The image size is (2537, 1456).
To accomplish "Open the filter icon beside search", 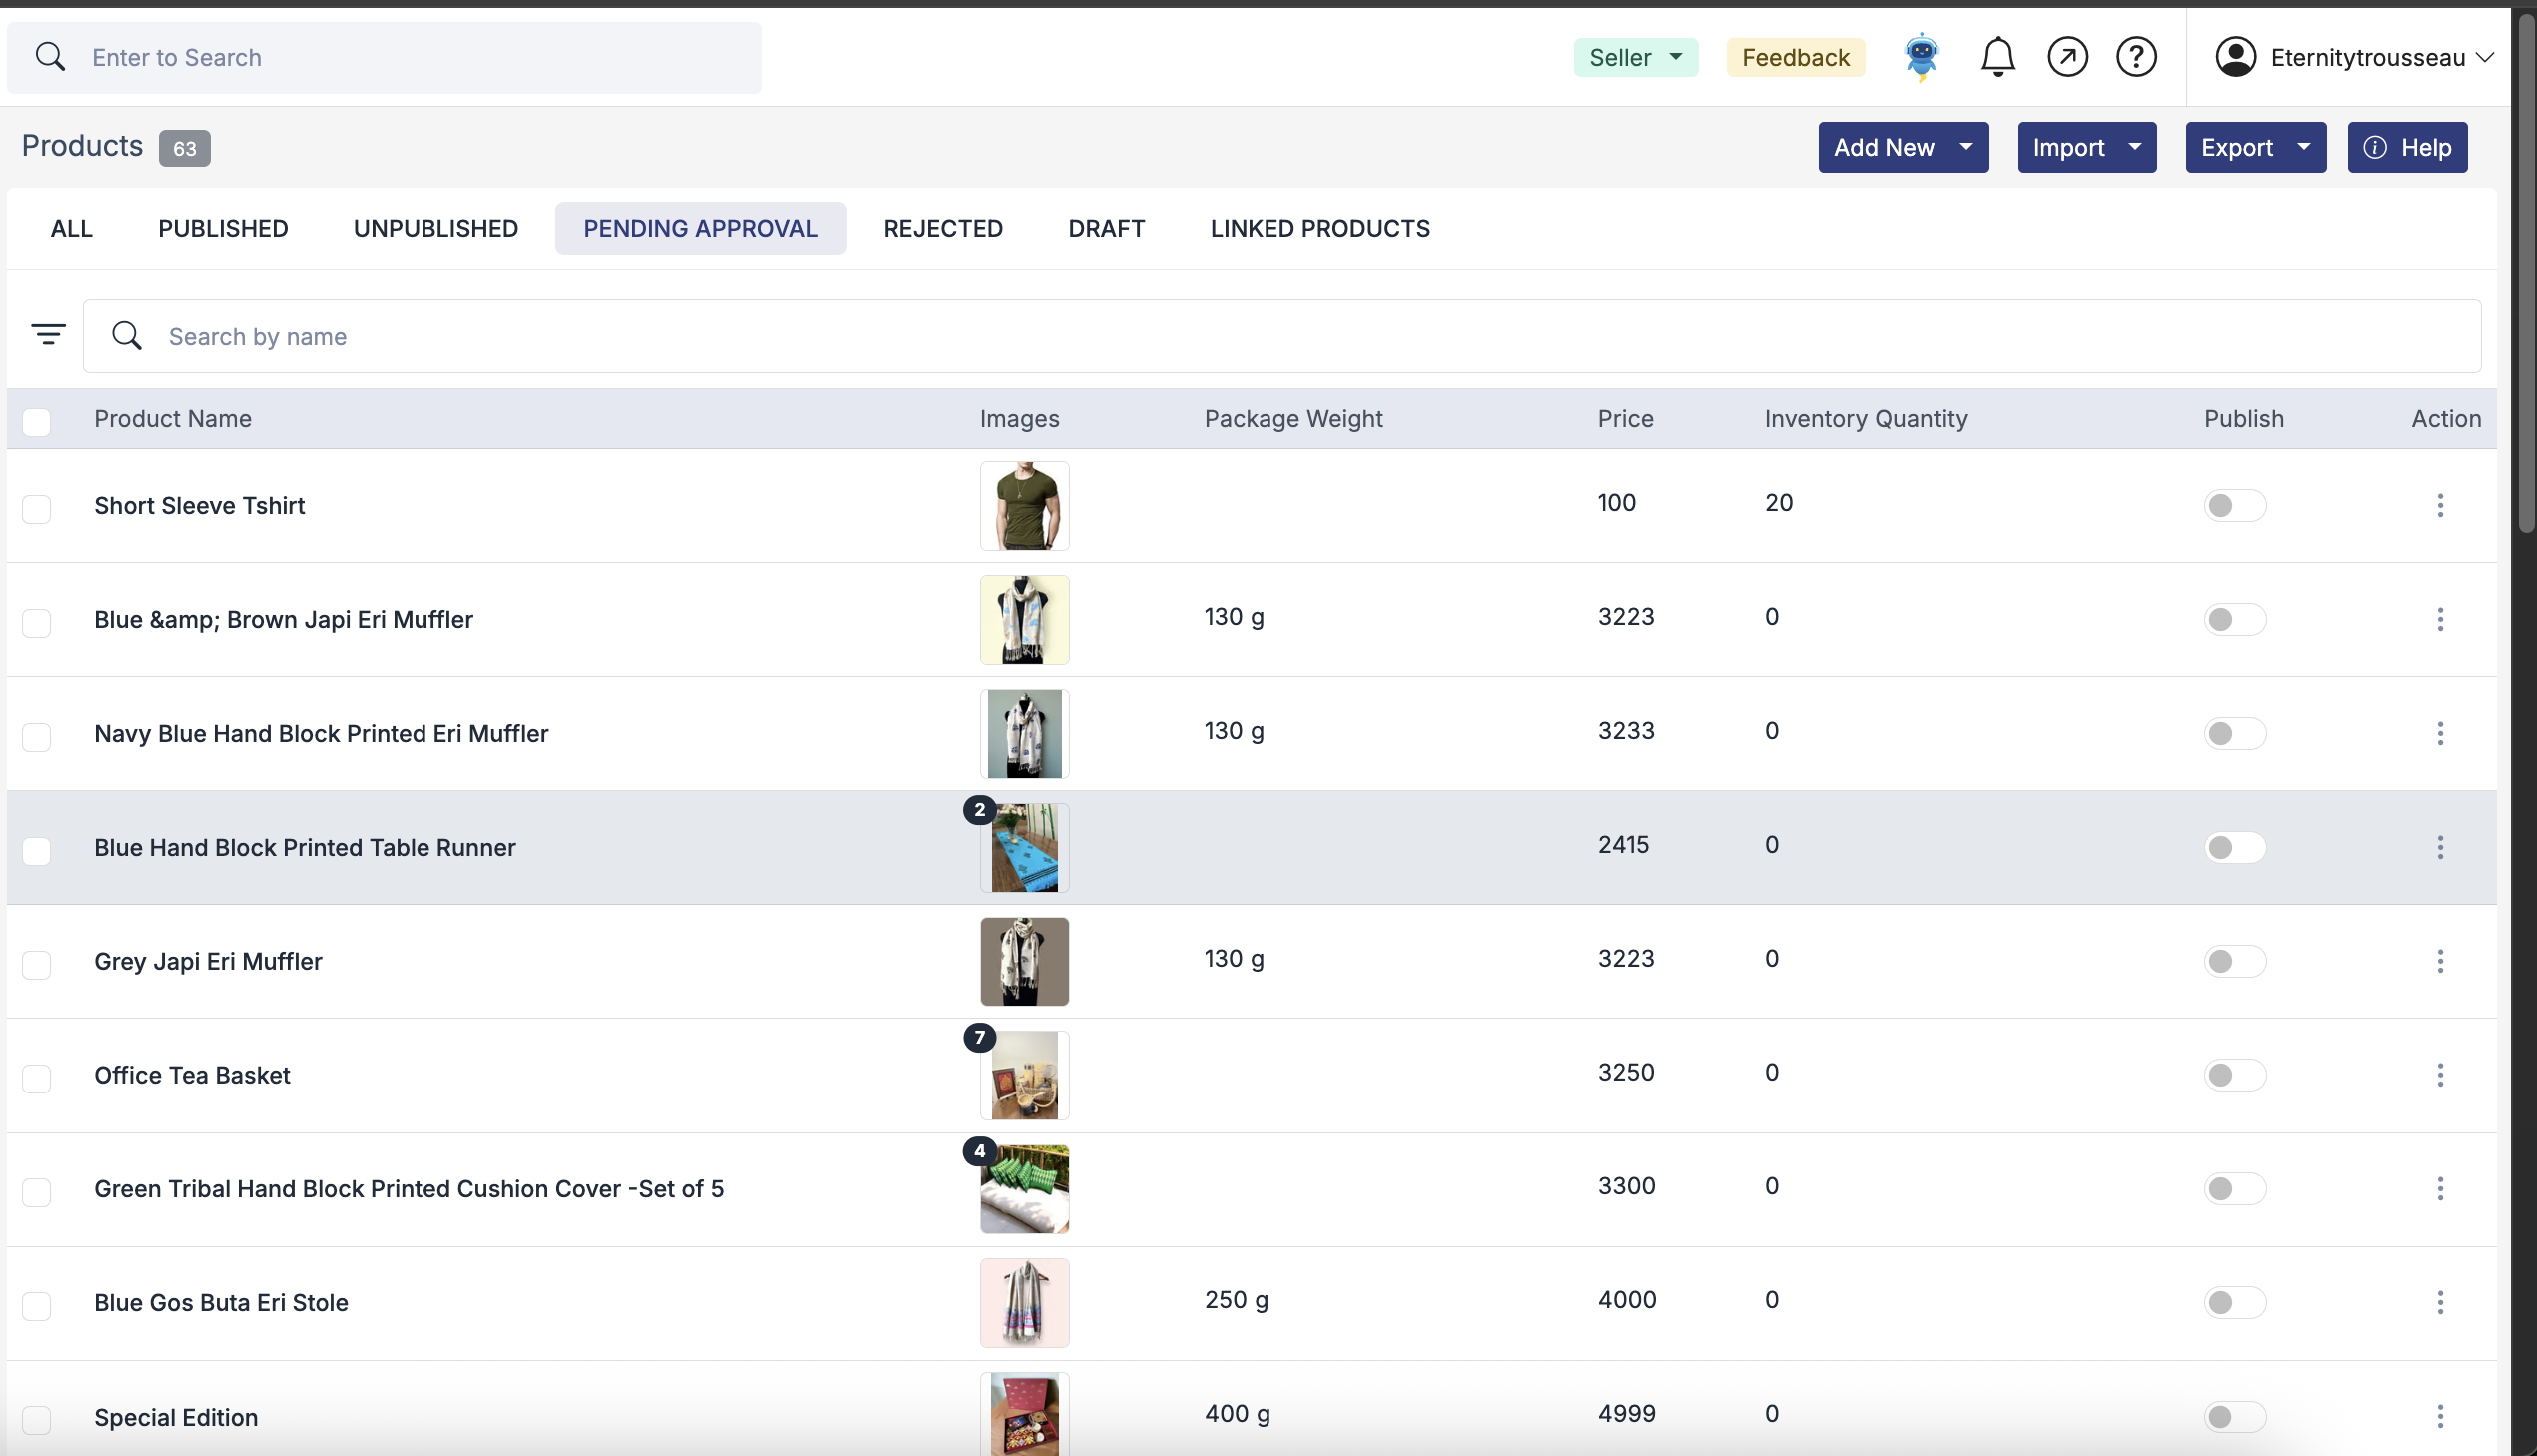I will 48,334.
